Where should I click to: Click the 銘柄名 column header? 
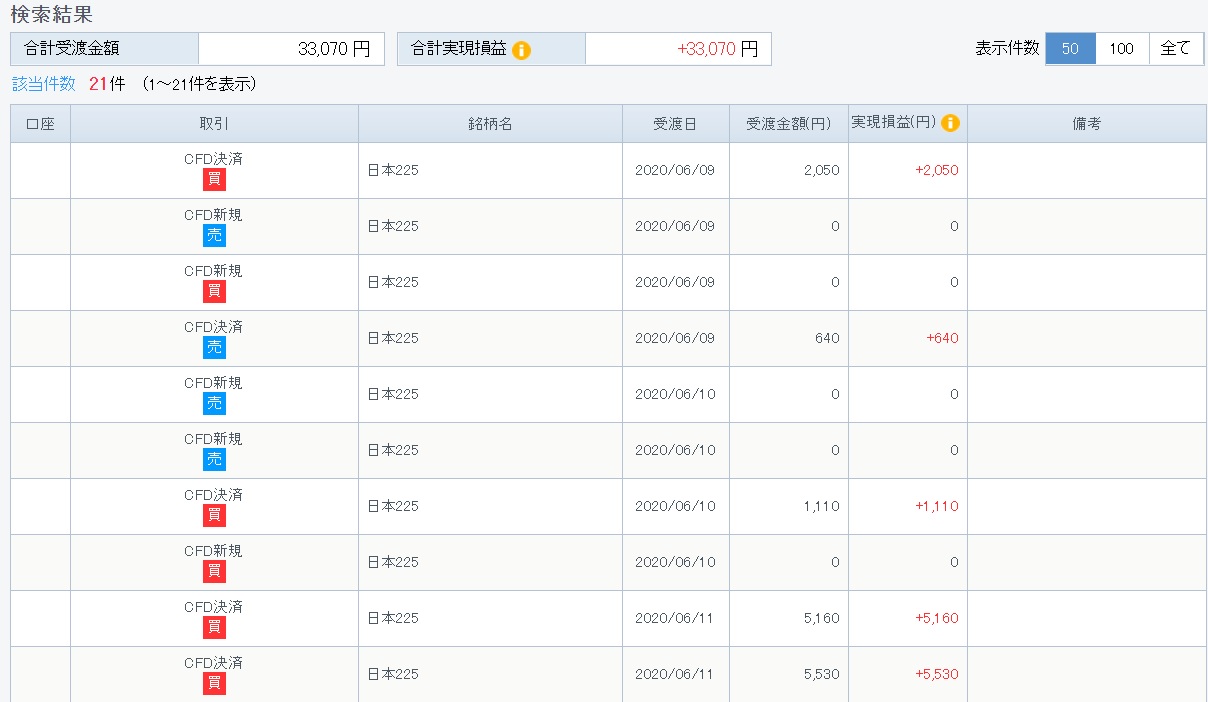tap(490, 124)
